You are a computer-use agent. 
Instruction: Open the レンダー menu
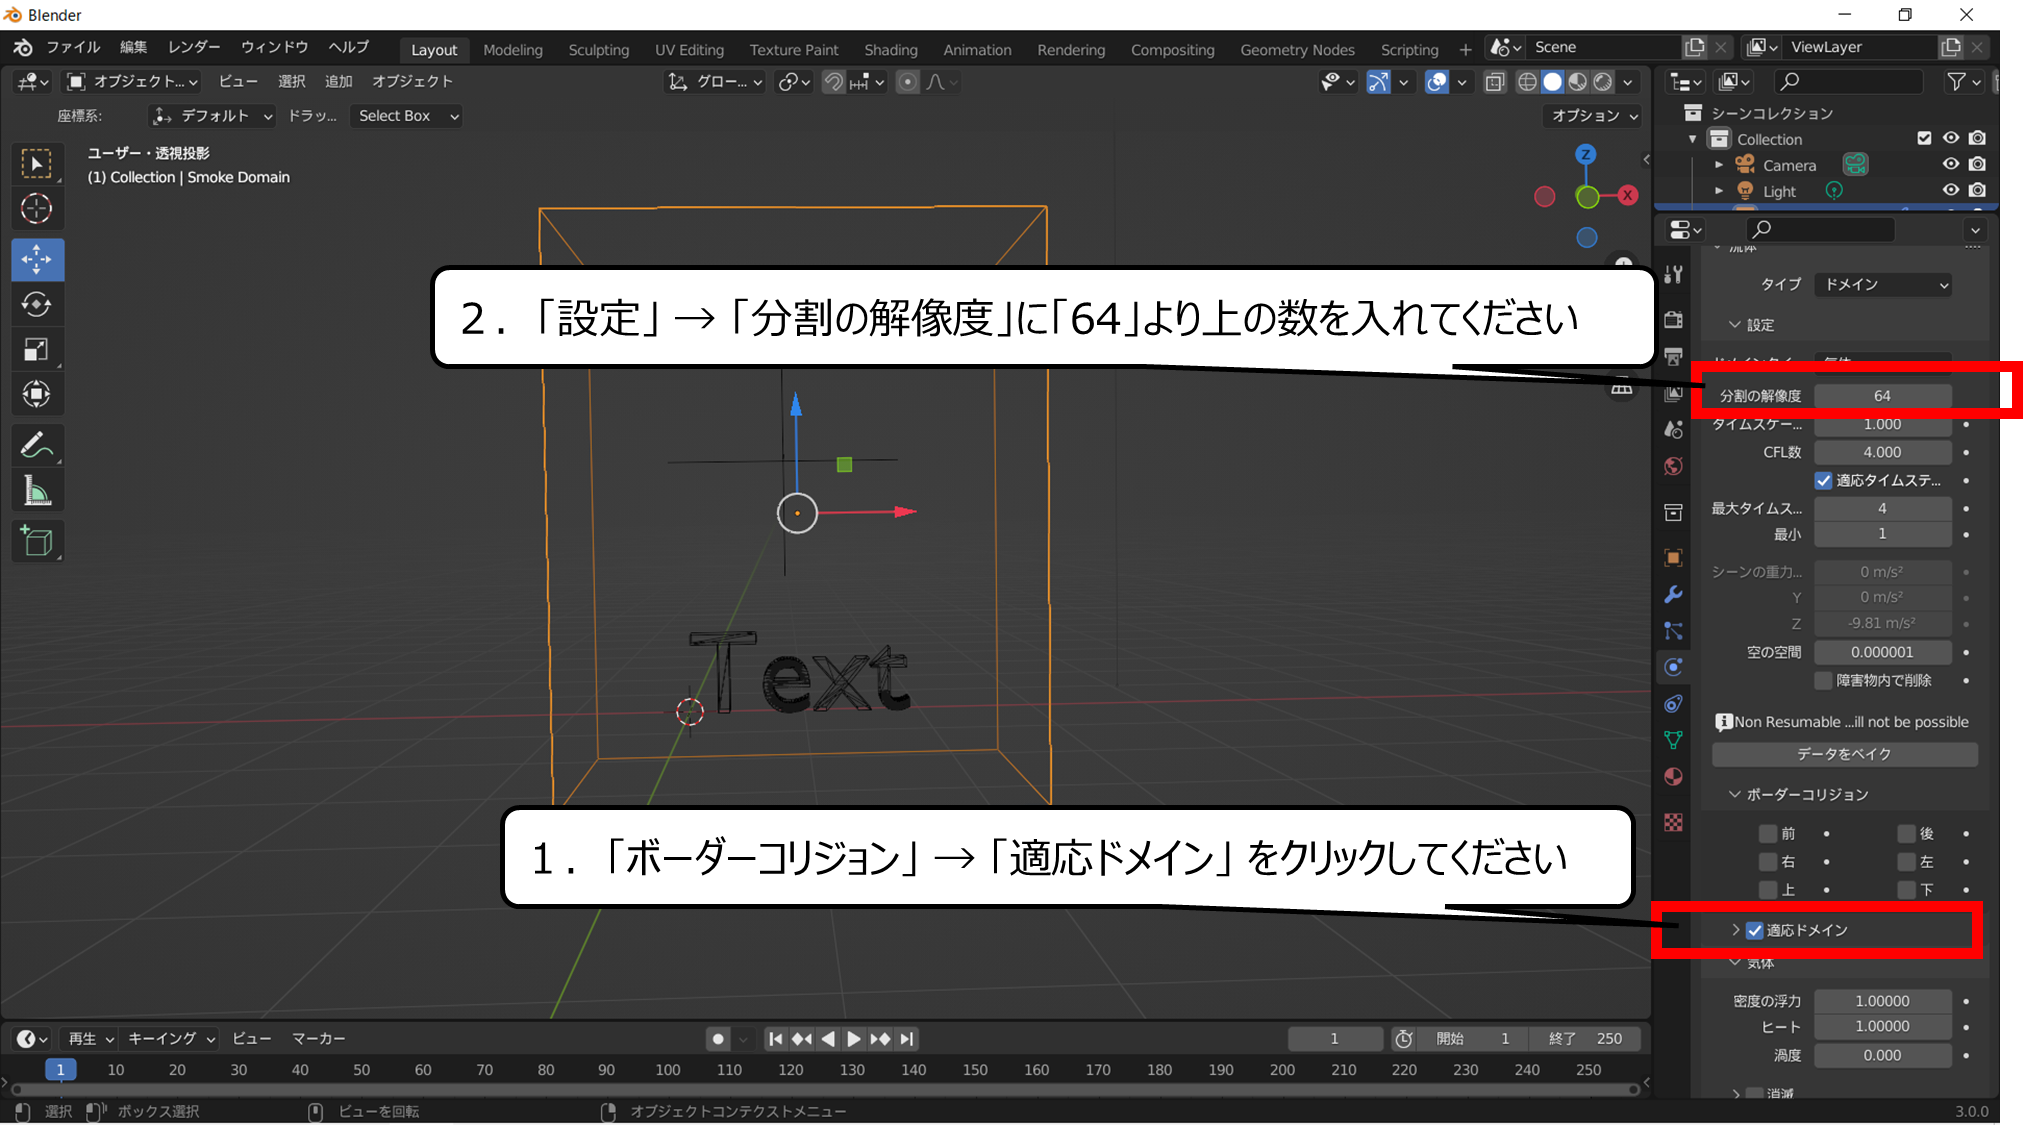[194, 47]
